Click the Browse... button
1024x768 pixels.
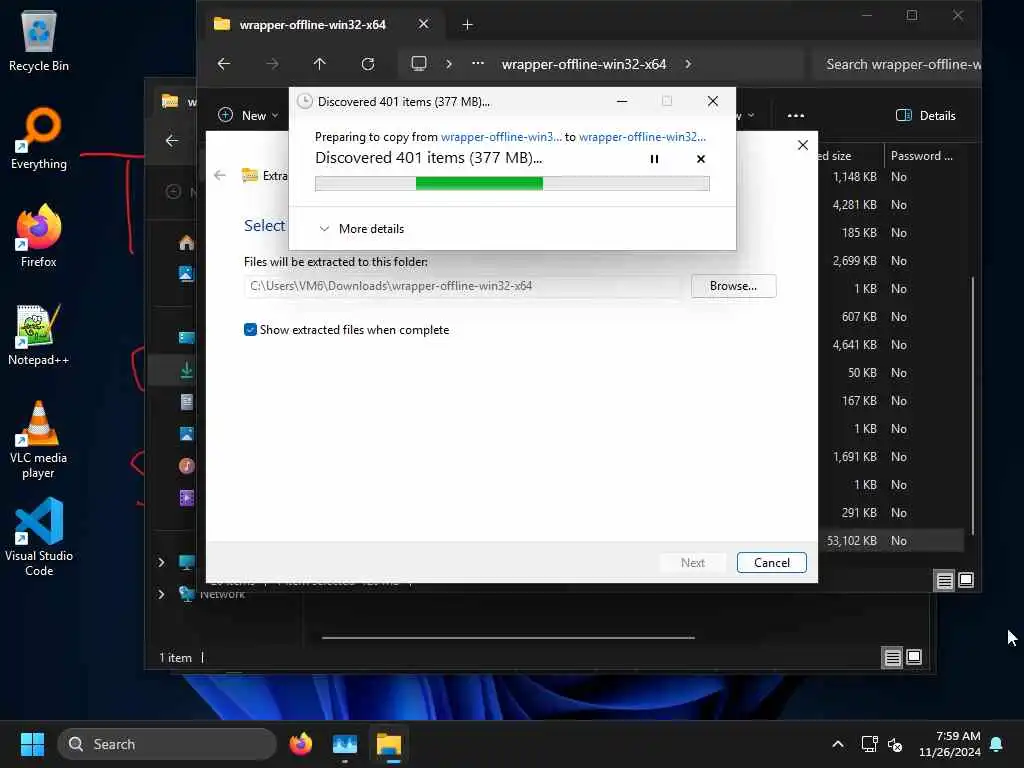pos(733,286)
